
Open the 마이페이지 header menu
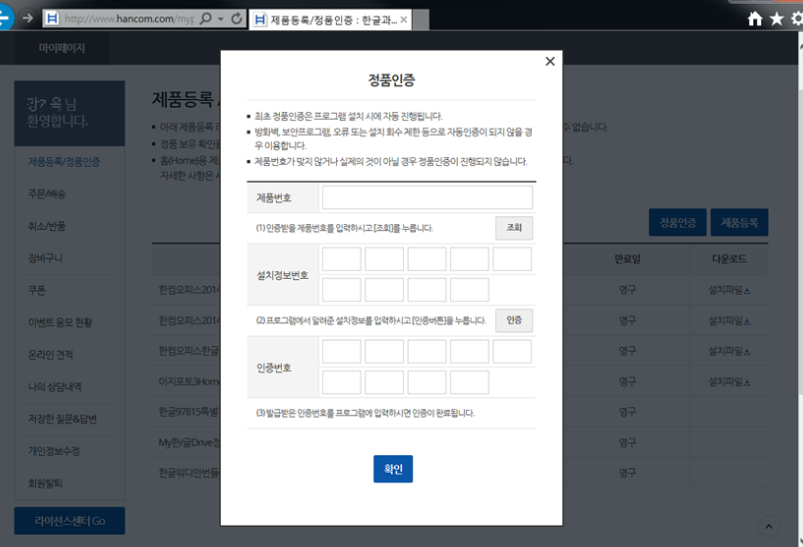point(61,48)
